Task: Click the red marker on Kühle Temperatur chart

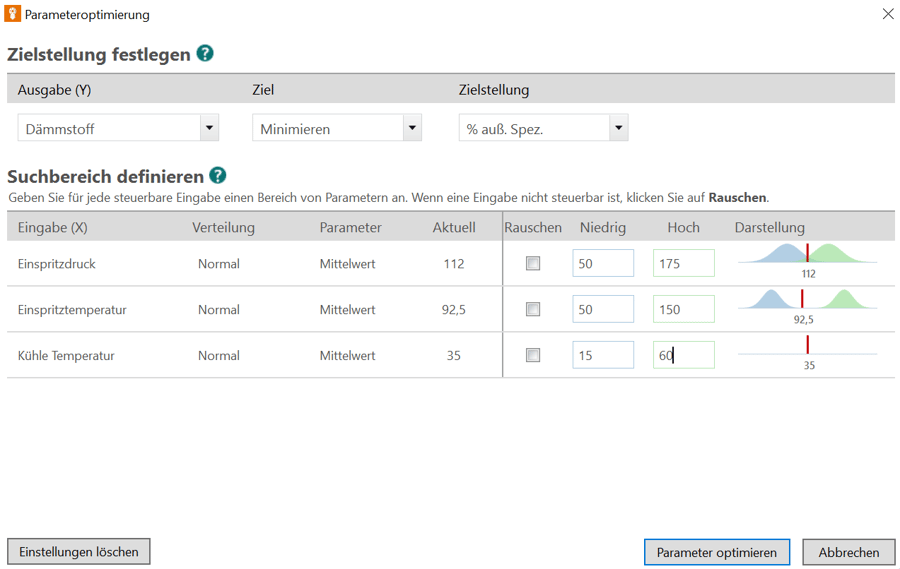Action: coord(808,346)
